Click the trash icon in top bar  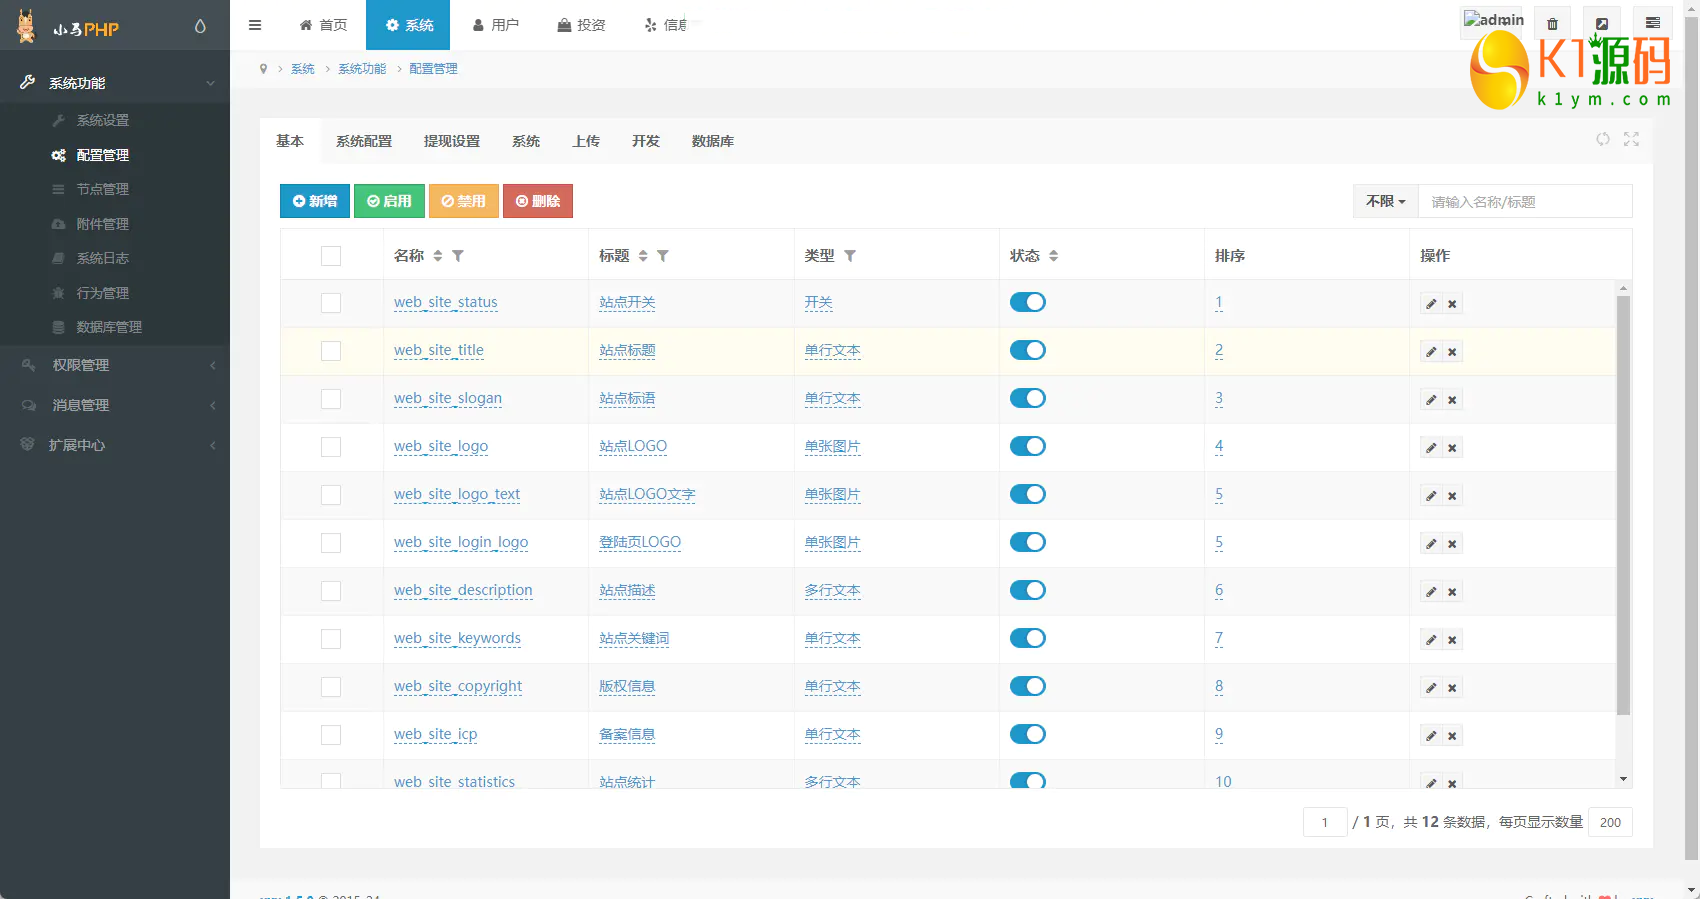tap(1552, 24)
